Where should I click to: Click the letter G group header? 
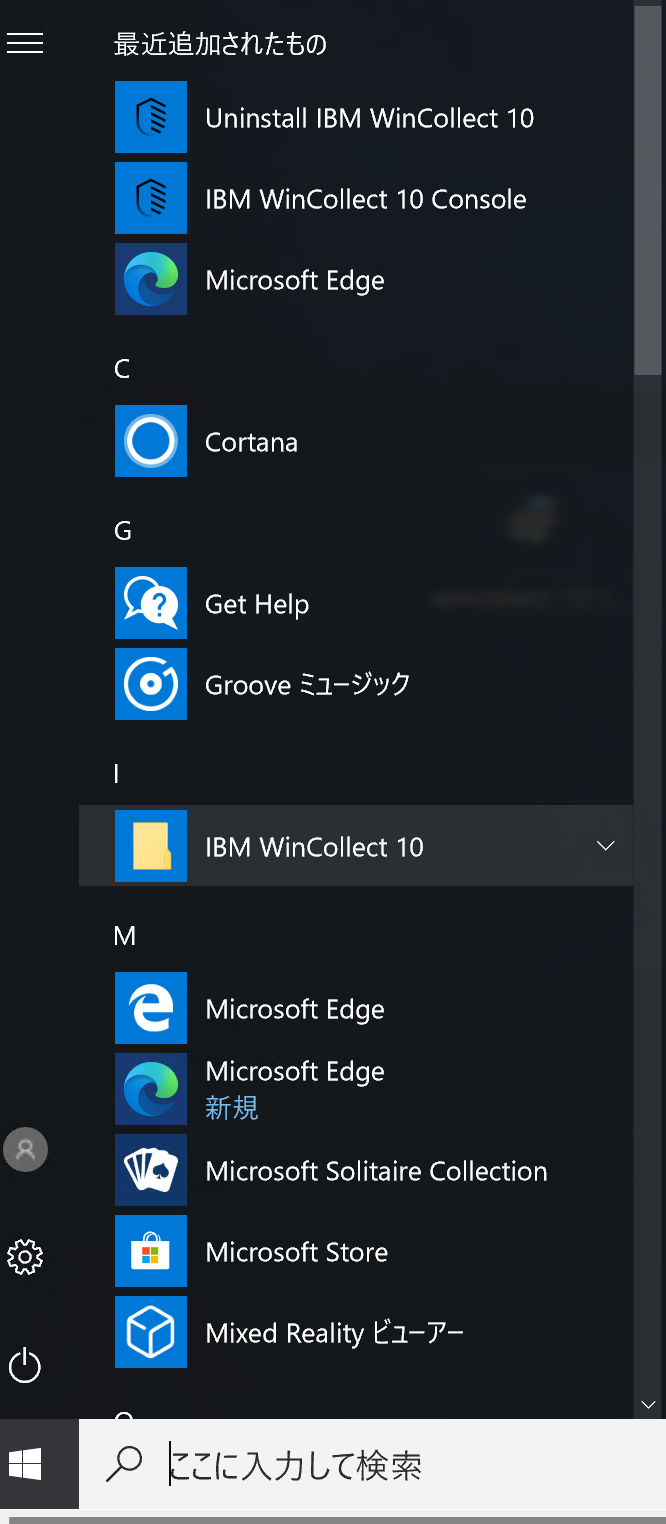pos(123,531)
